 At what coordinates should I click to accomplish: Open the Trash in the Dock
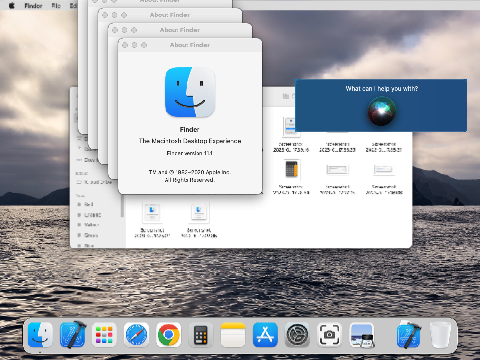click(440, 334)
